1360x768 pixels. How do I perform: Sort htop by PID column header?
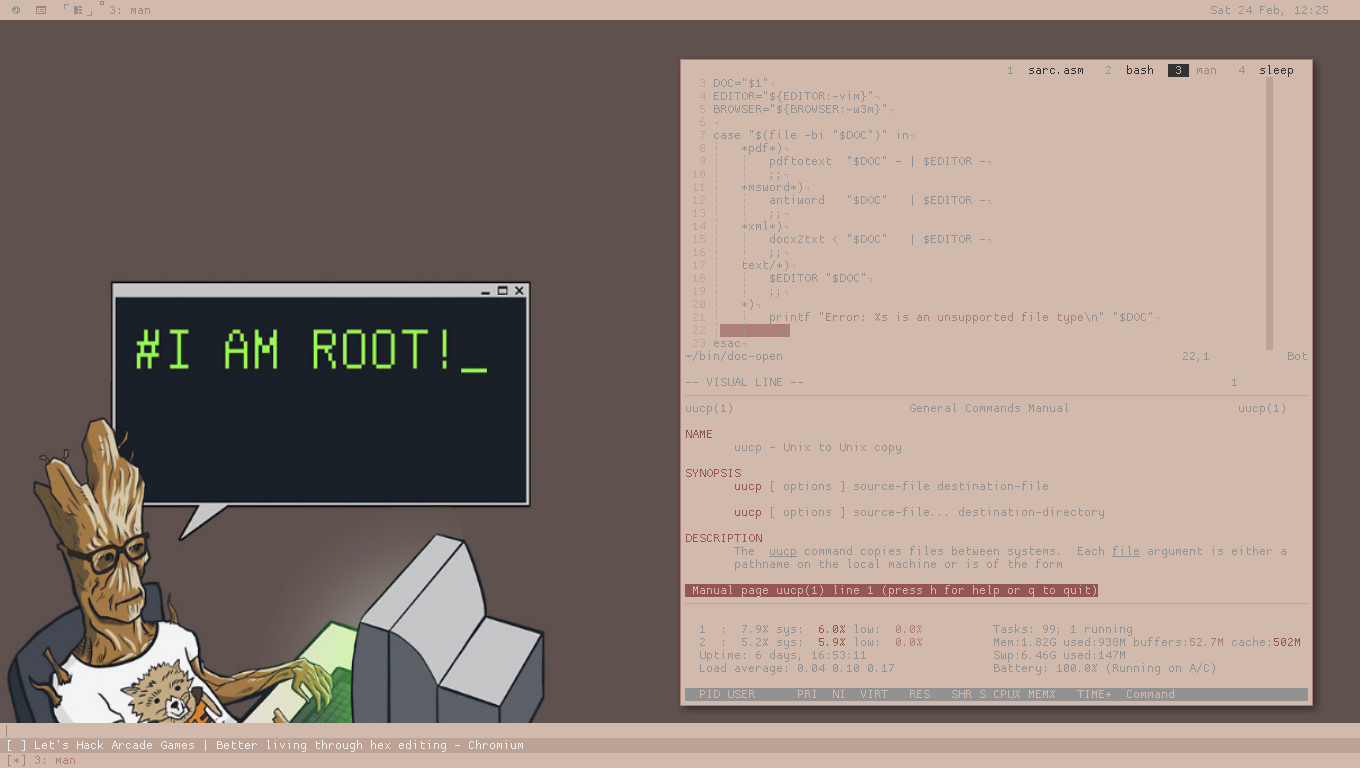tap(709, 694)
